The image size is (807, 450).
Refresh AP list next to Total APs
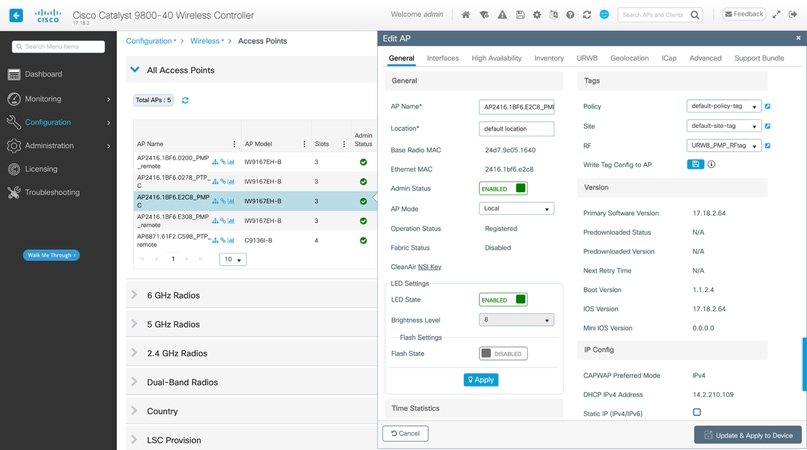point(185,100)
